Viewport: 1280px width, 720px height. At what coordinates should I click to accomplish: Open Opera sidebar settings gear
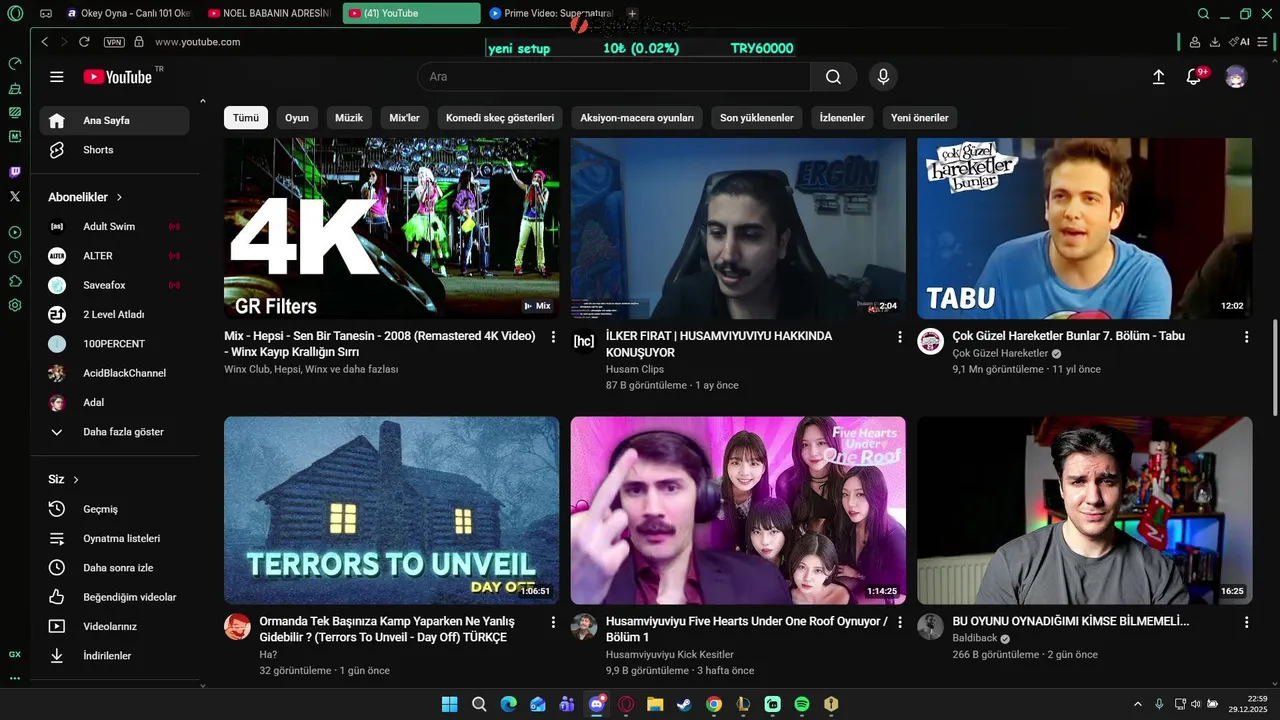point(15,305)
